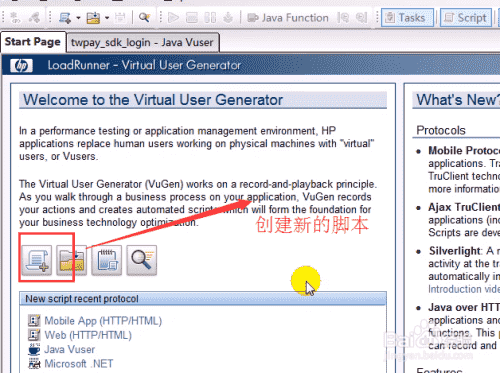Click the greyed Save toolbar icon
The image size is (500, 373).
(120, 18)
